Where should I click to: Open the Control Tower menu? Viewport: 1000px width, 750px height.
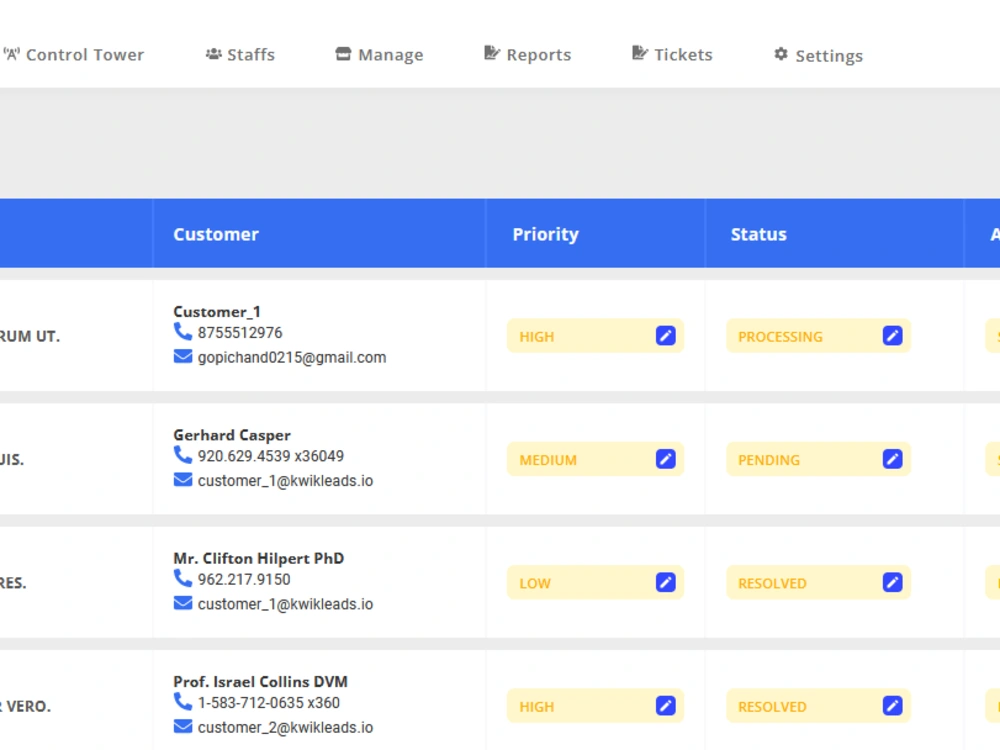74,55
